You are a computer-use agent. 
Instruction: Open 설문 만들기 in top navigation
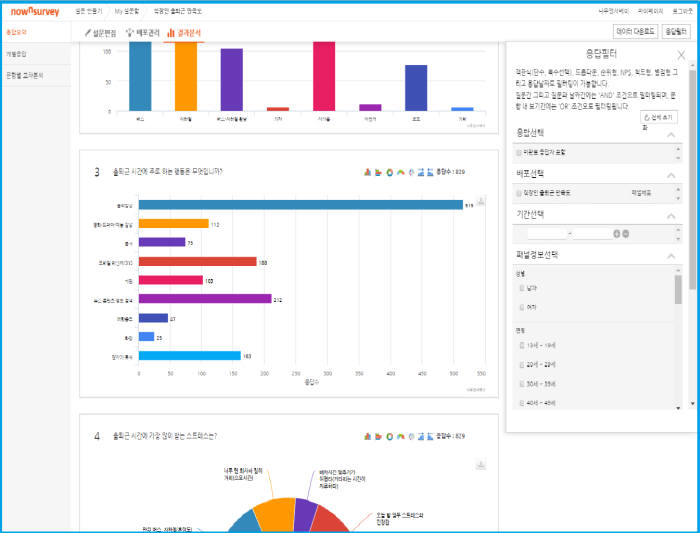(88, 11)
